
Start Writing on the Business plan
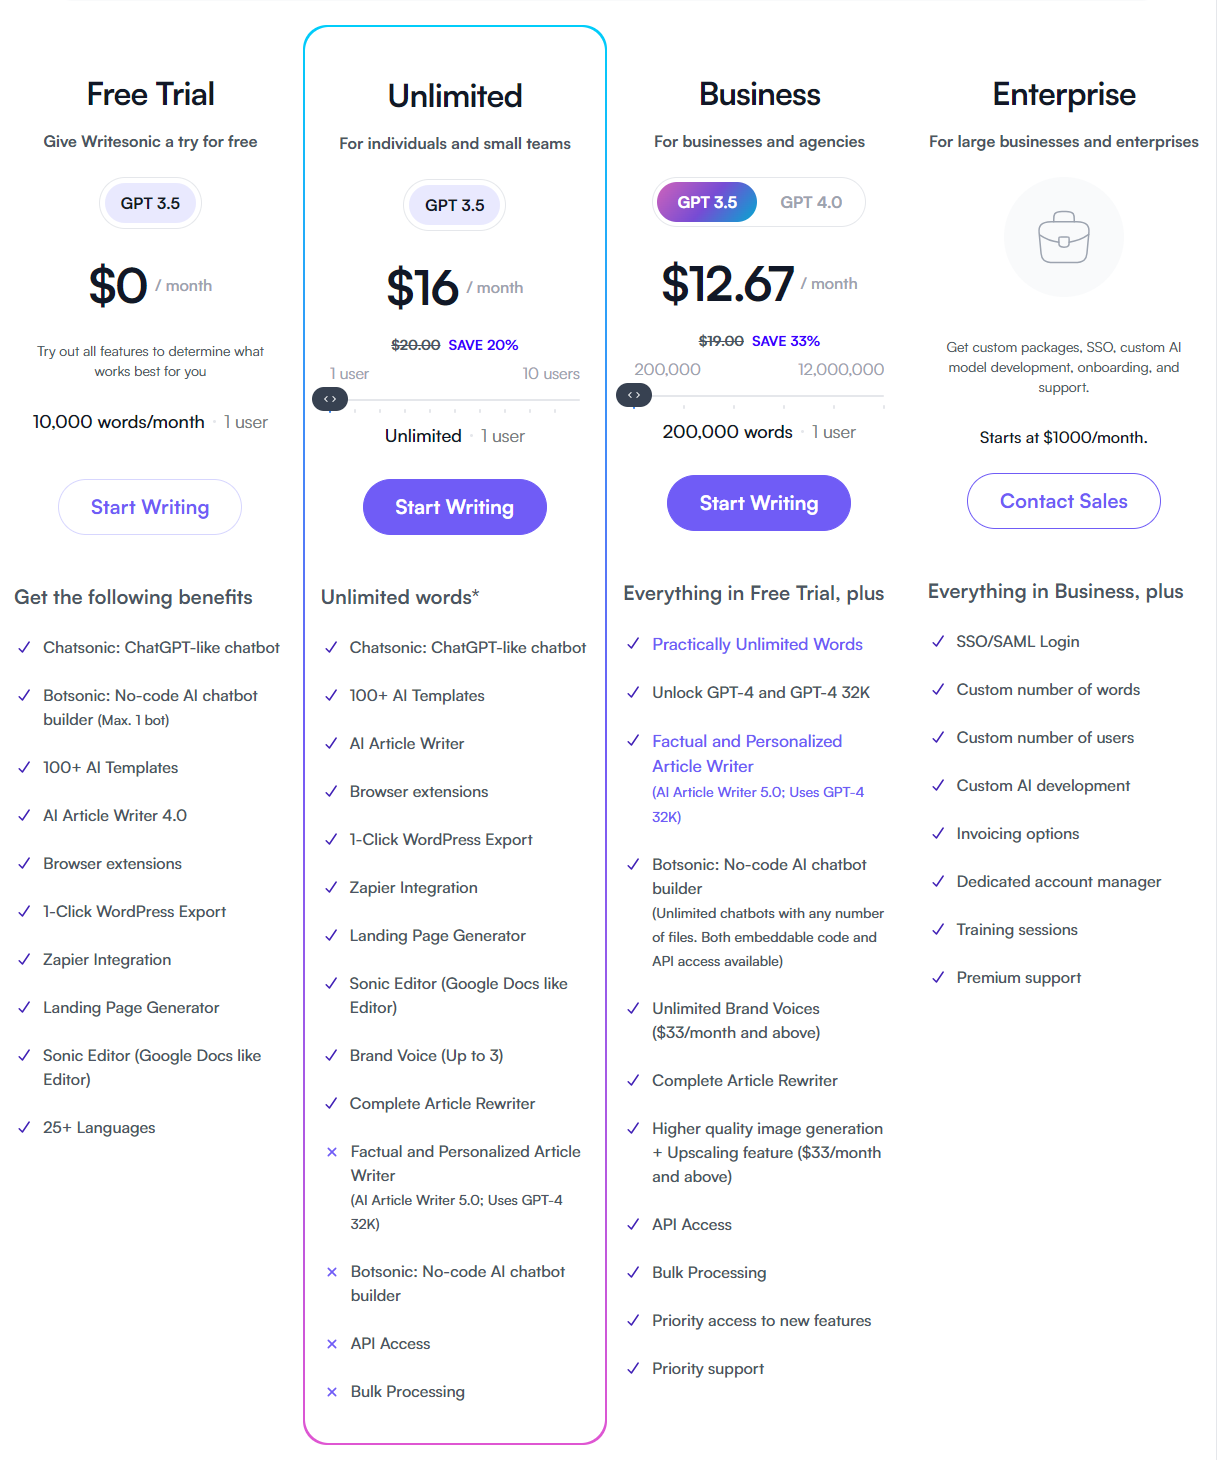tap(758, 503)
